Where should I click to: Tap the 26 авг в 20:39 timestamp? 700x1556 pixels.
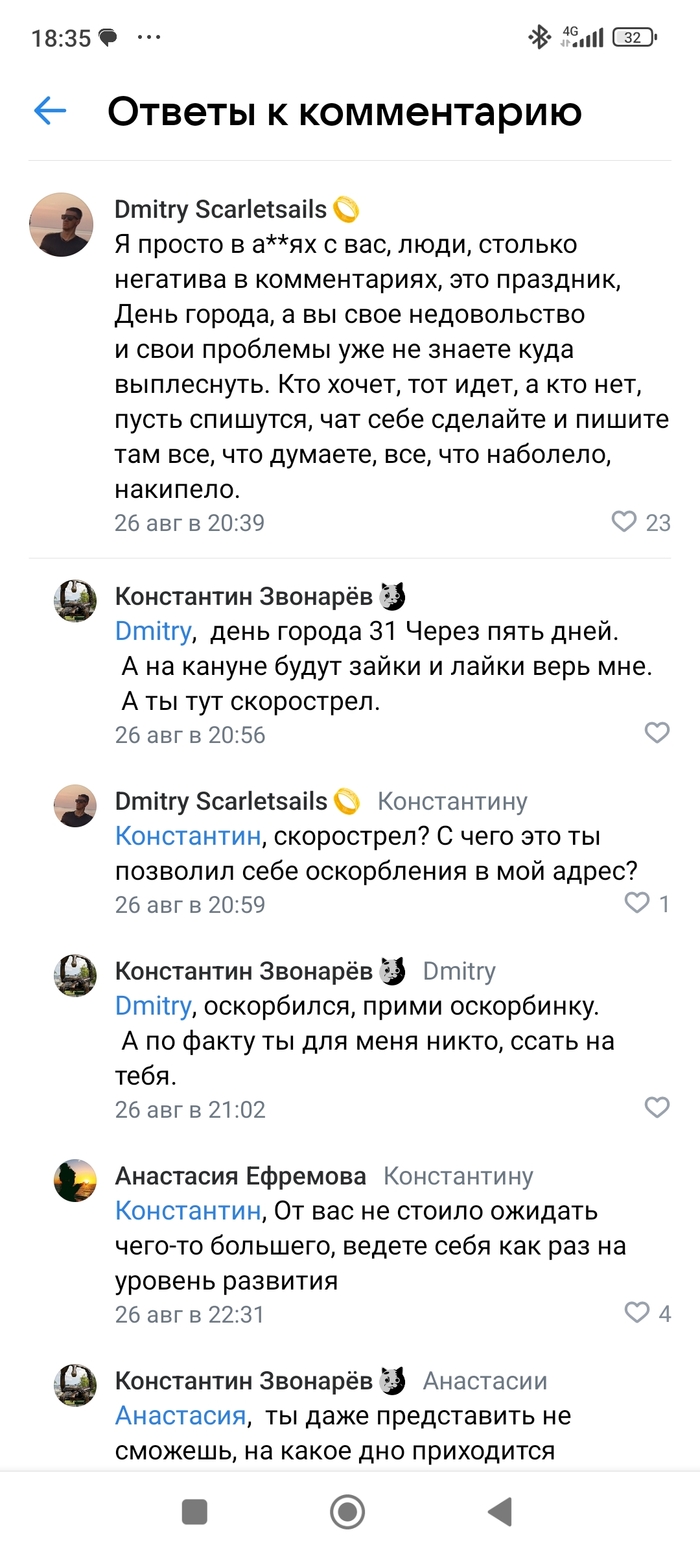click(x=189, y=522)
